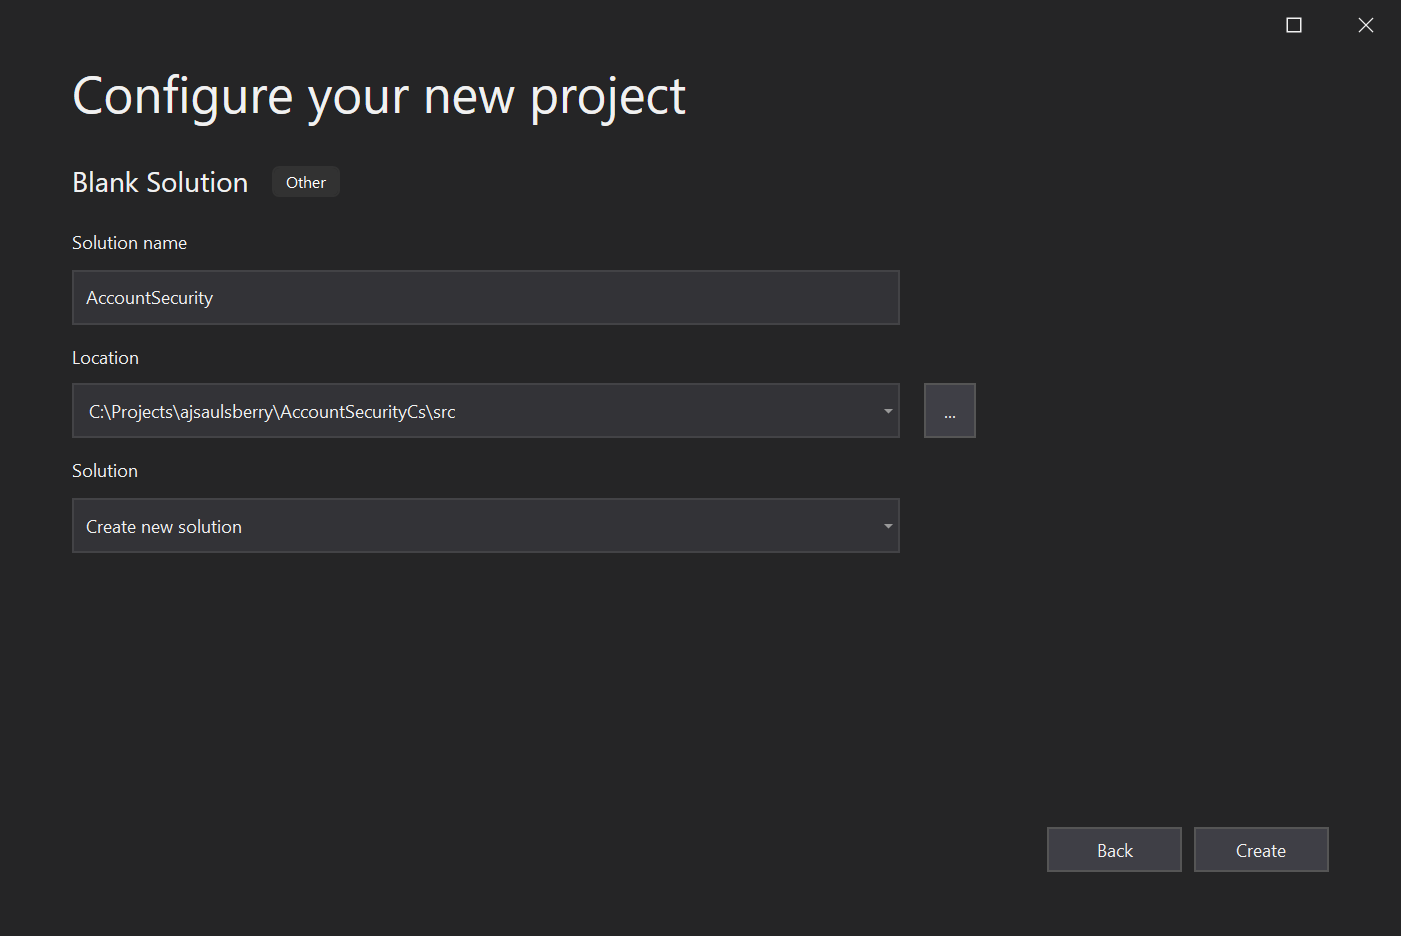Click the Blank Solution heading
The image size is (1401, 936).
pos(160,182)
